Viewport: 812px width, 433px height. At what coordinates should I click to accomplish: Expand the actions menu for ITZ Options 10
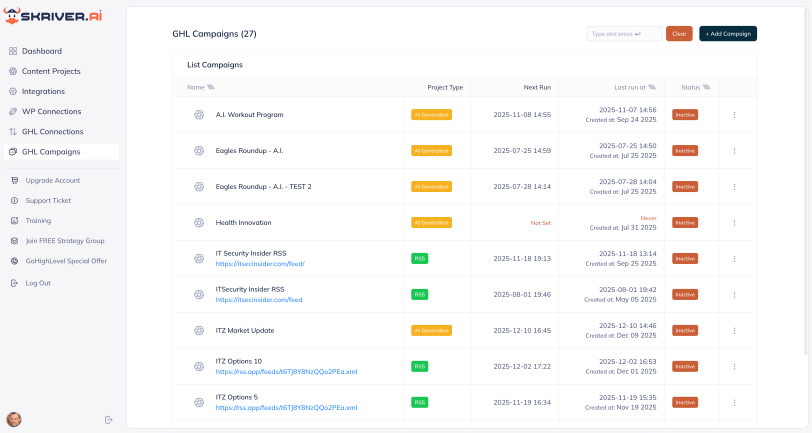734,367
